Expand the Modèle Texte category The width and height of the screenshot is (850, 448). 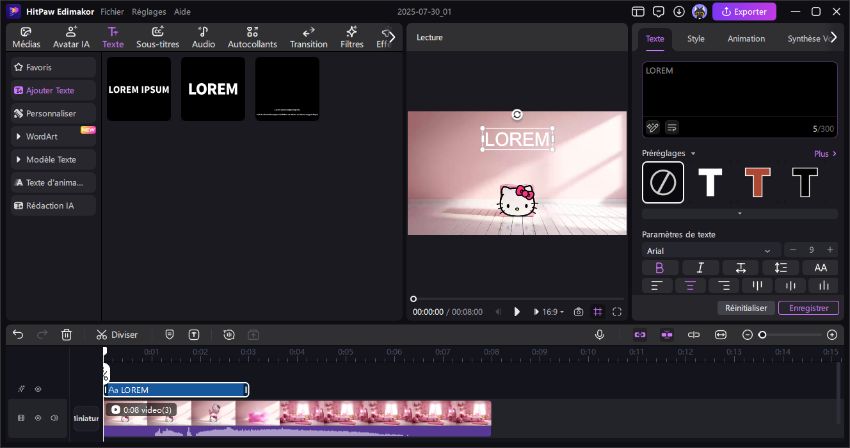[53, 159]
